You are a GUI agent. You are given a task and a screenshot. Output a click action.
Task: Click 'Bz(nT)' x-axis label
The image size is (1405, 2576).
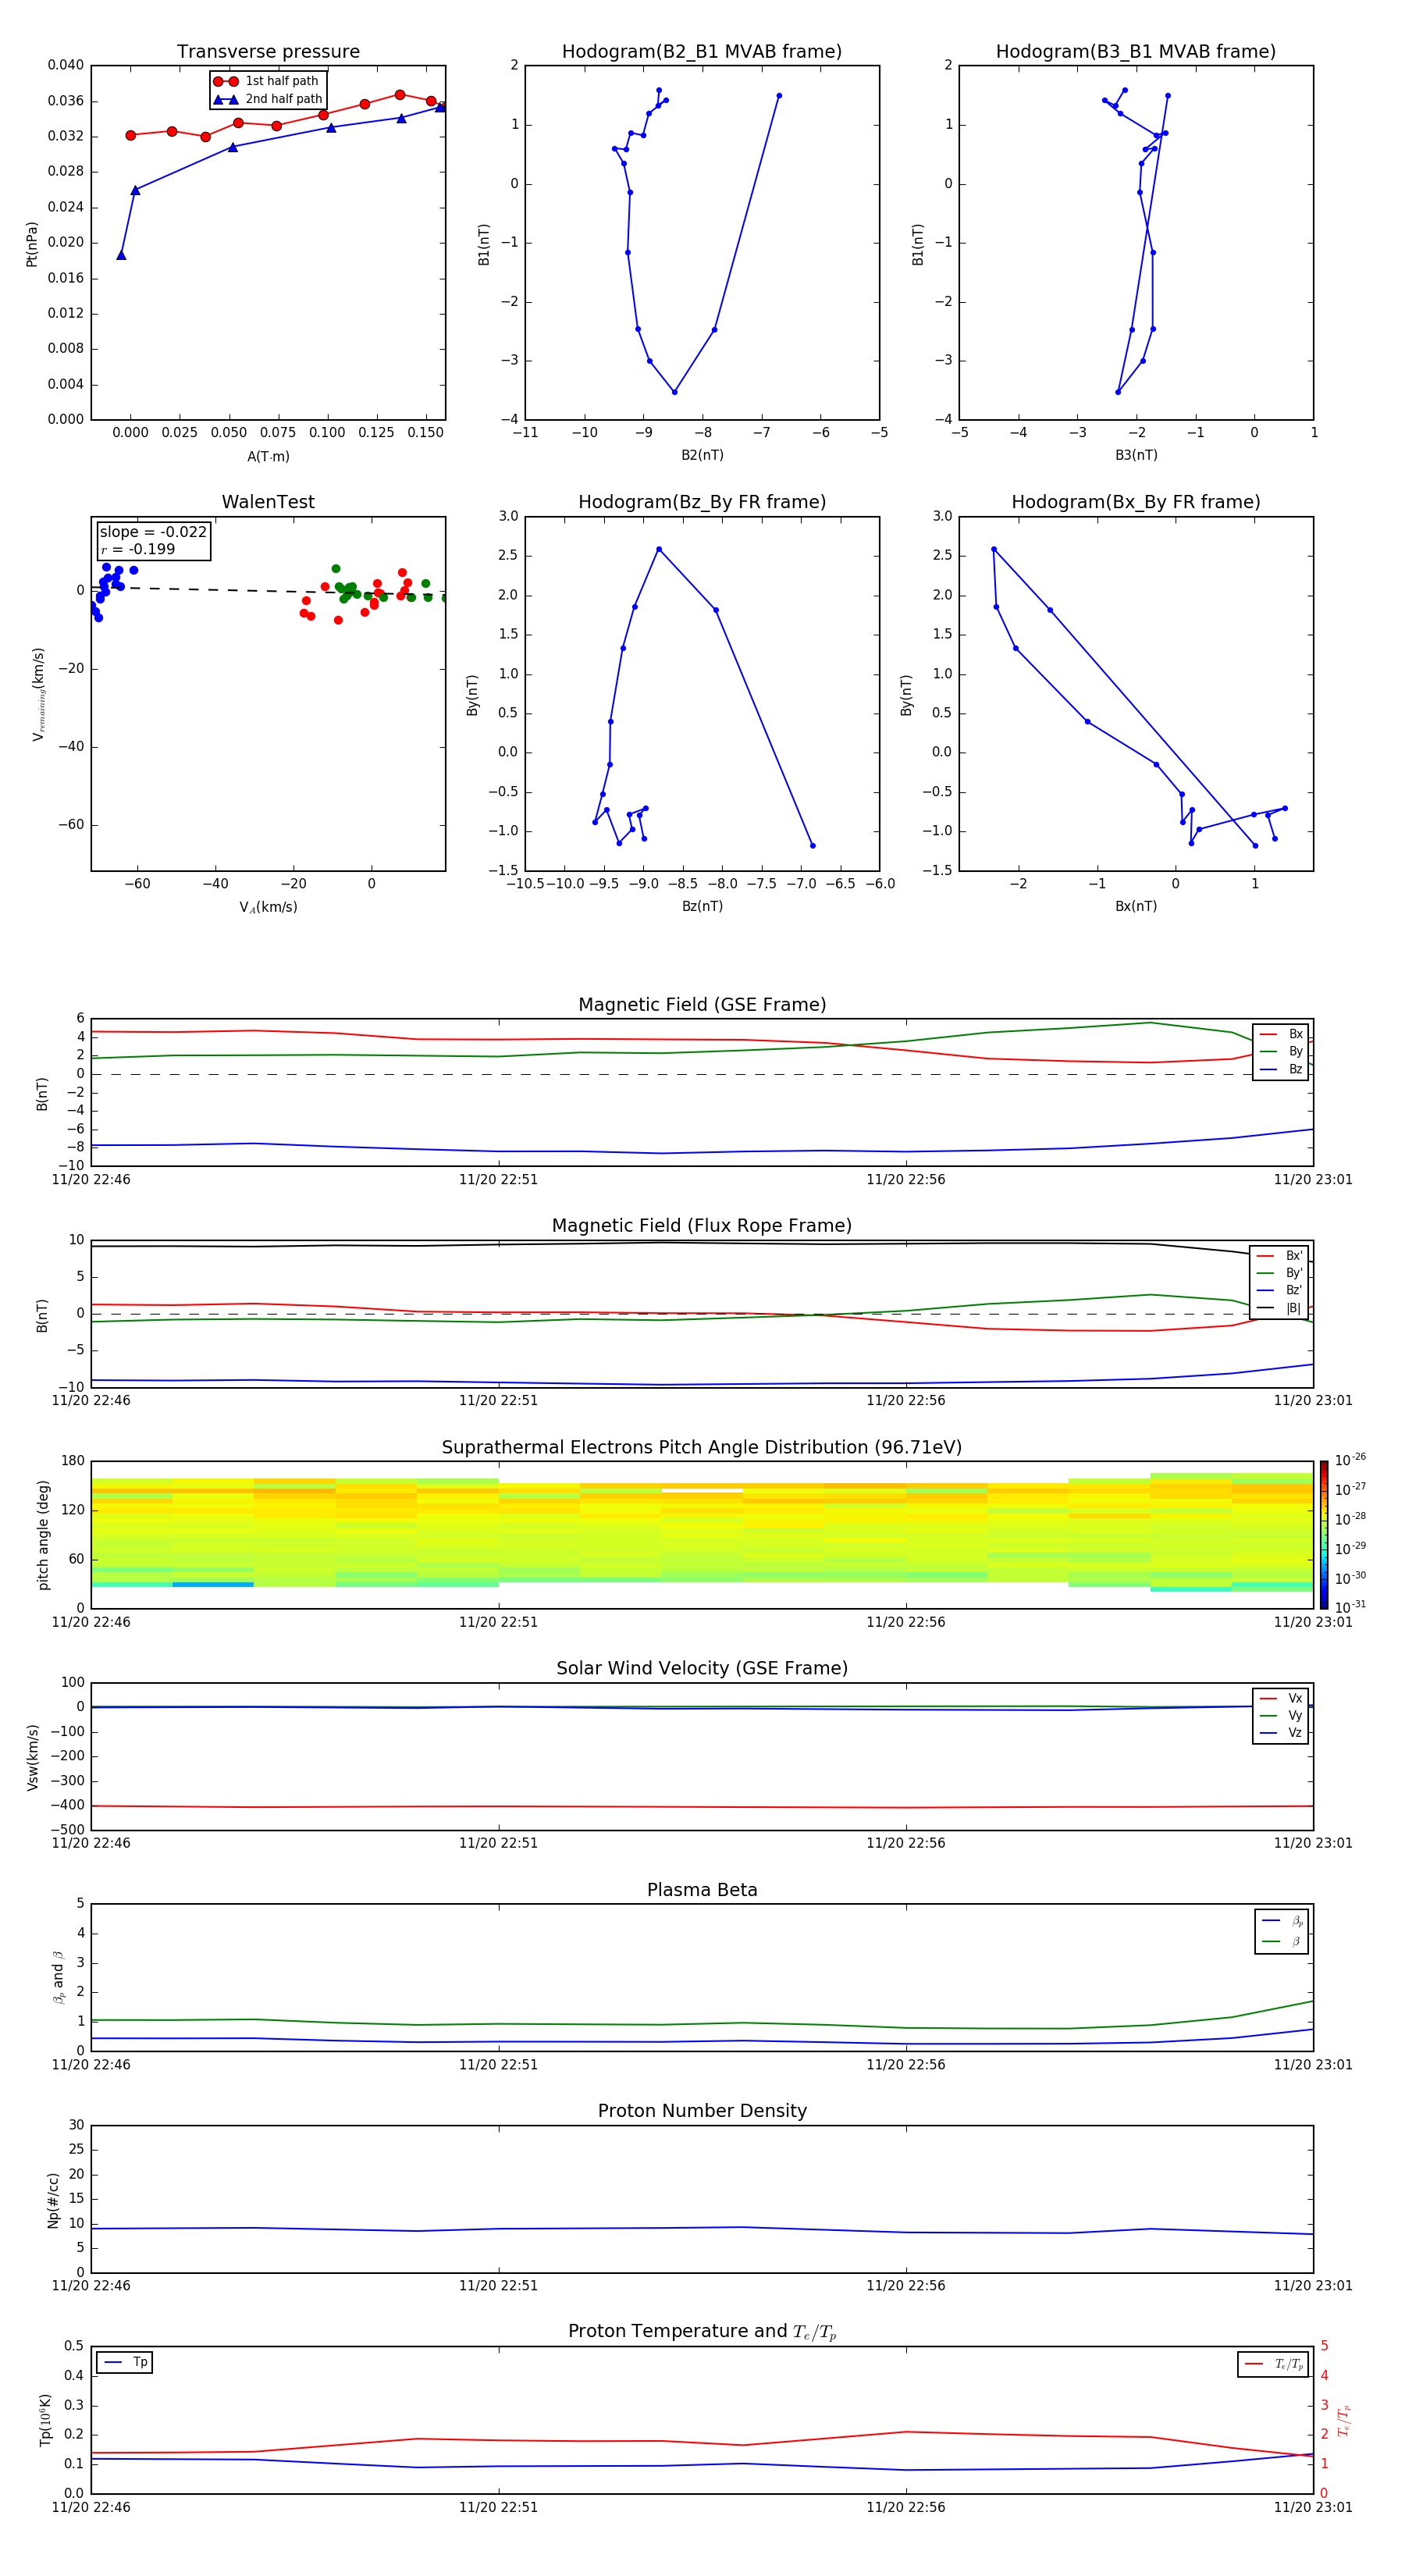click(x=702, y=906)
